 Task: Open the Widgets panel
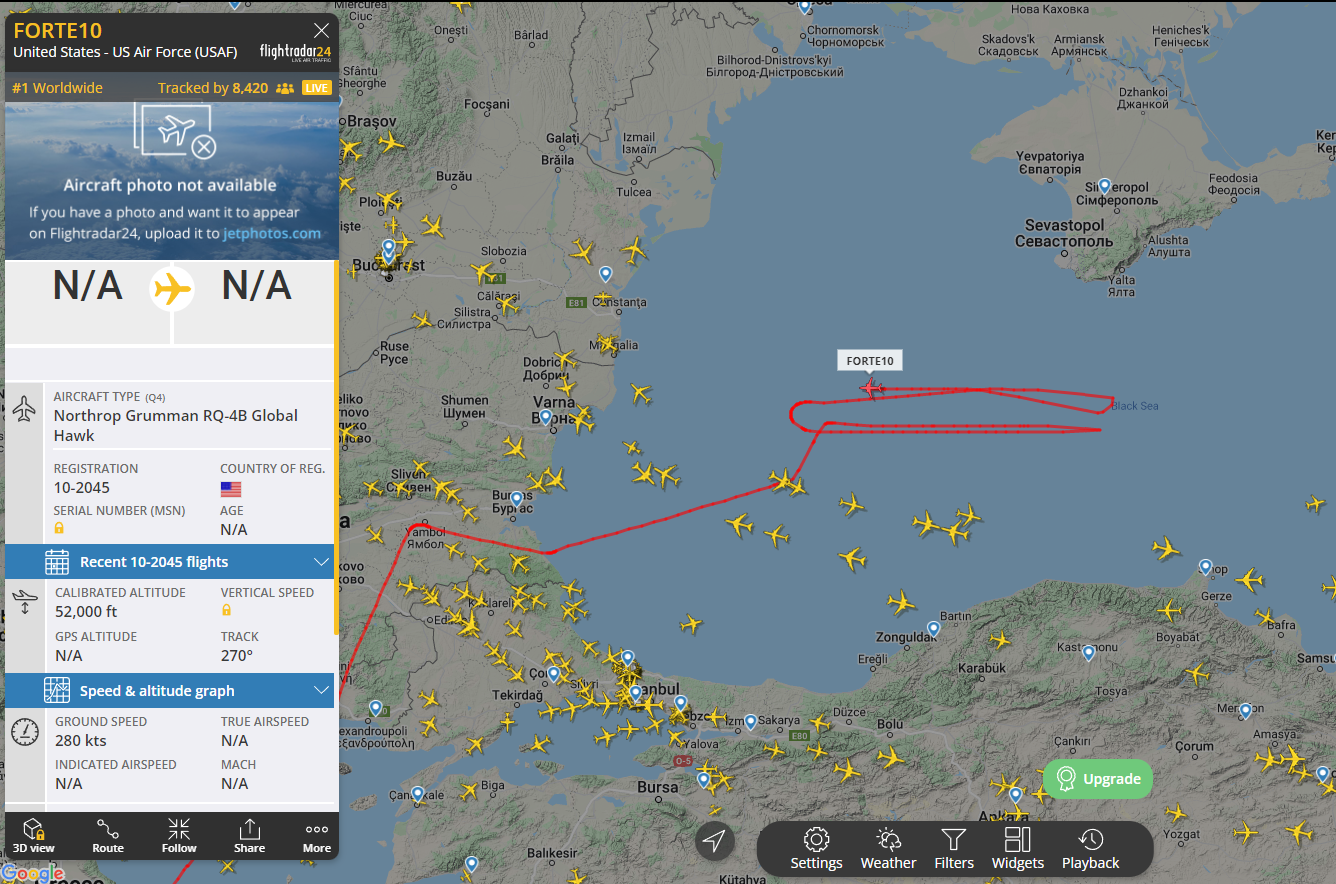(x=1018, y=849)
